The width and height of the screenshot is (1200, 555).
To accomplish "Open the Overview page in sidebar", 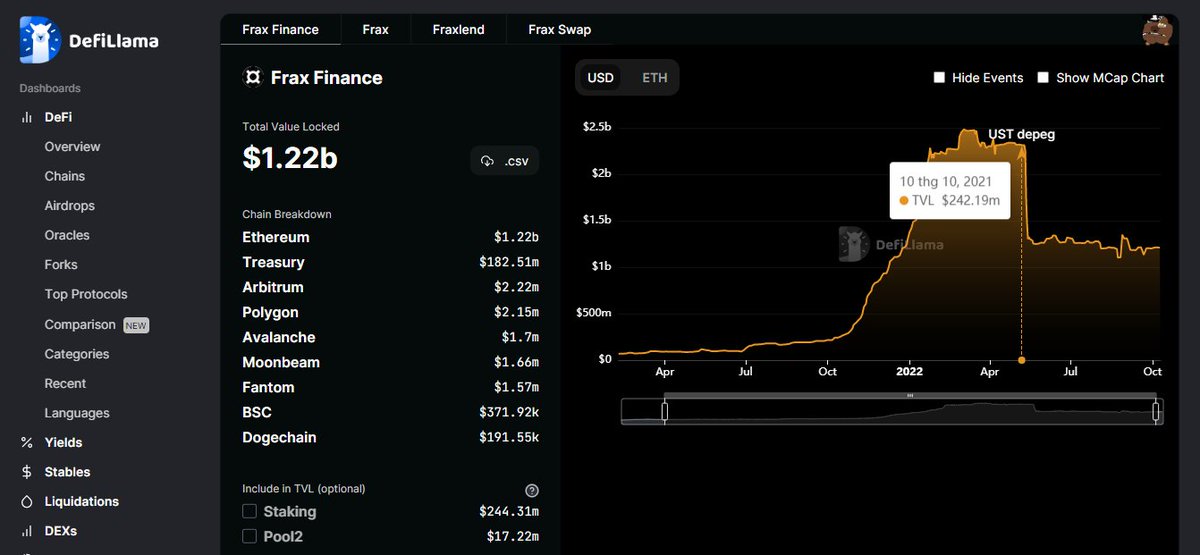I will pyautogui.click(x=72, y=147).
